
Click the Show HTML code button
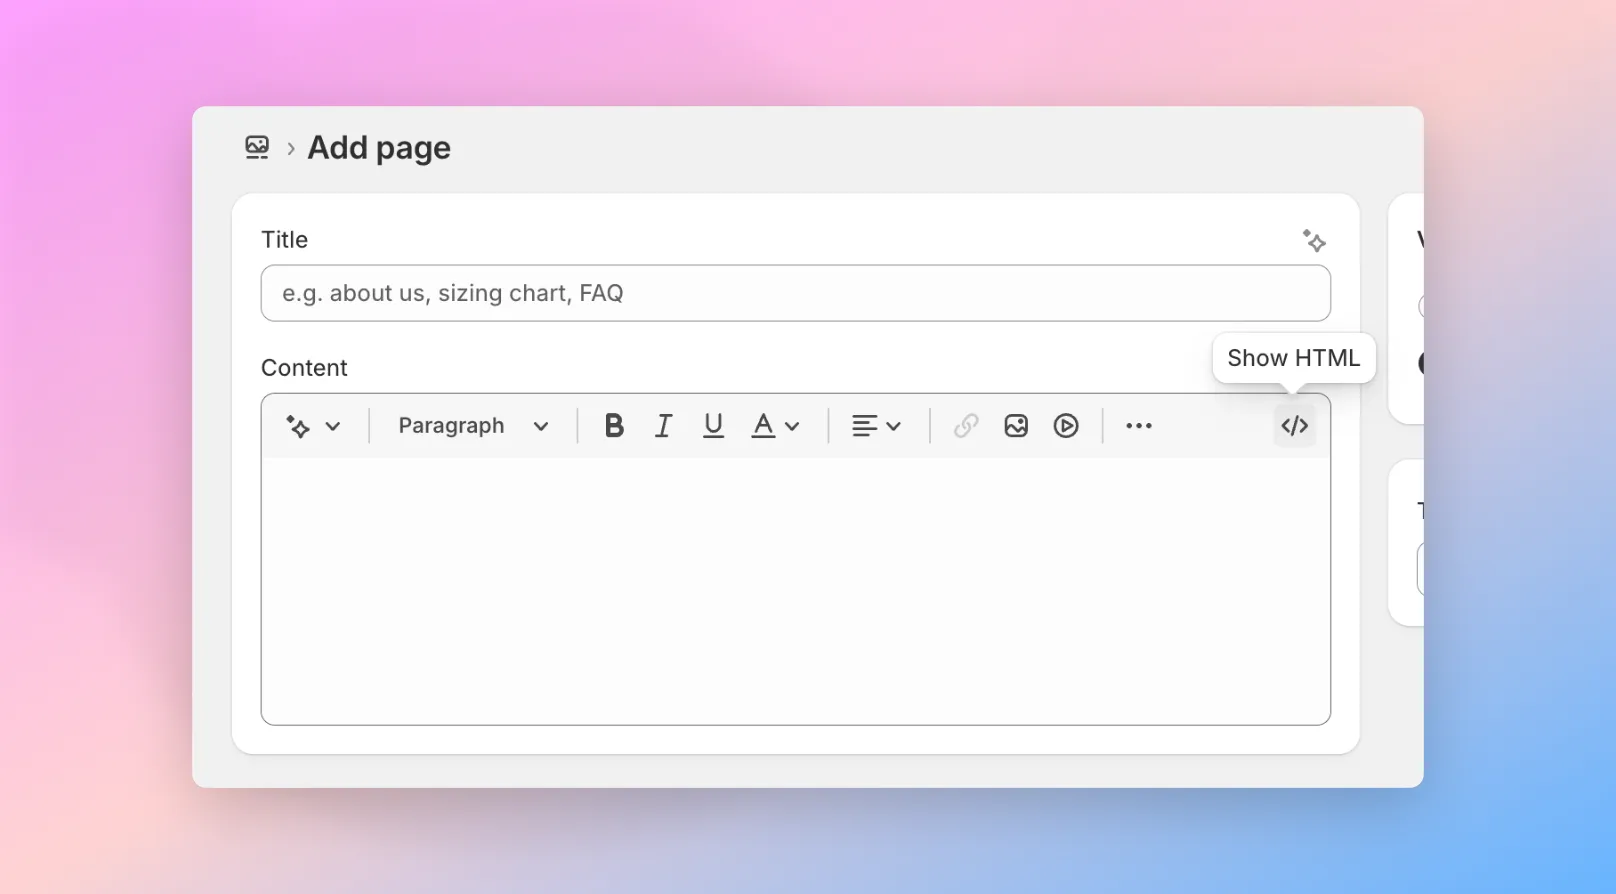tap(1295, 426)
